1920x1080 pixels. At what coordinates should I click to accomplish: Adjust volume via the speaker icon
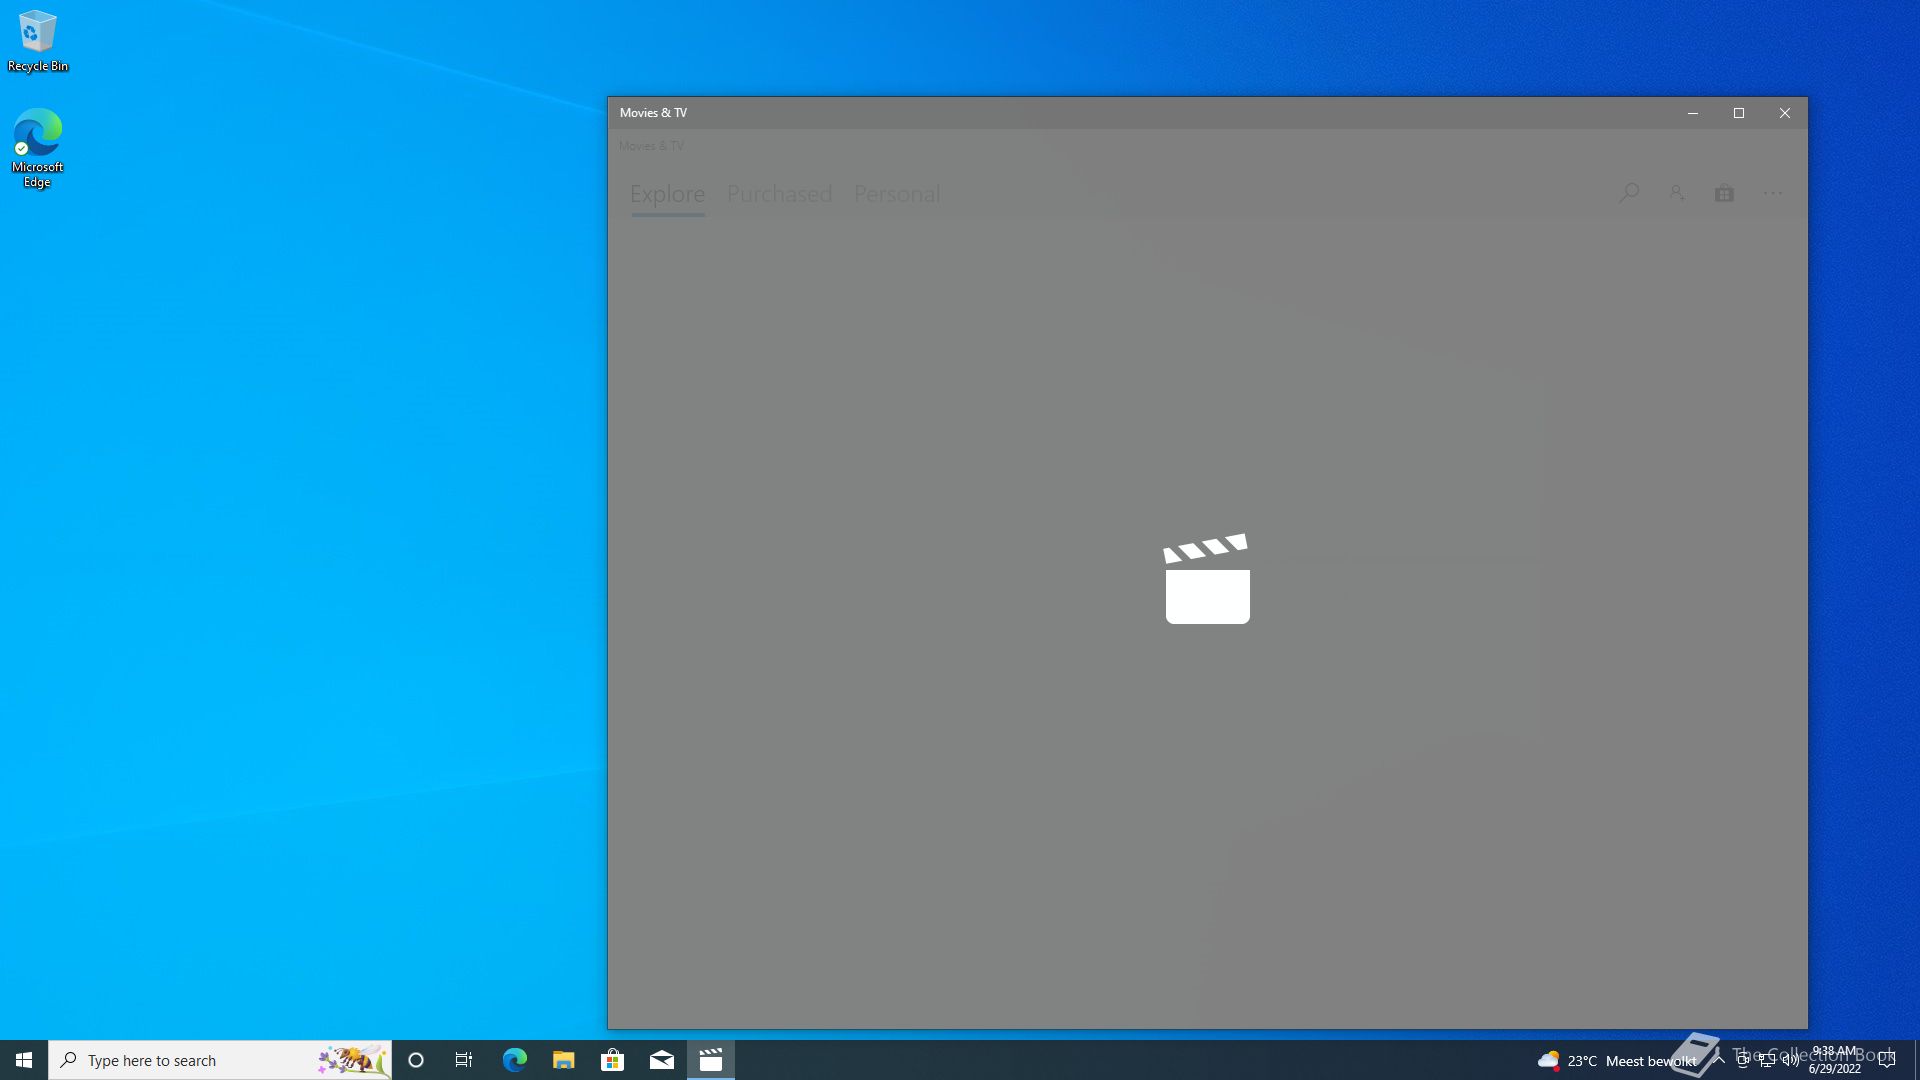click(x=1790, y=1060)
